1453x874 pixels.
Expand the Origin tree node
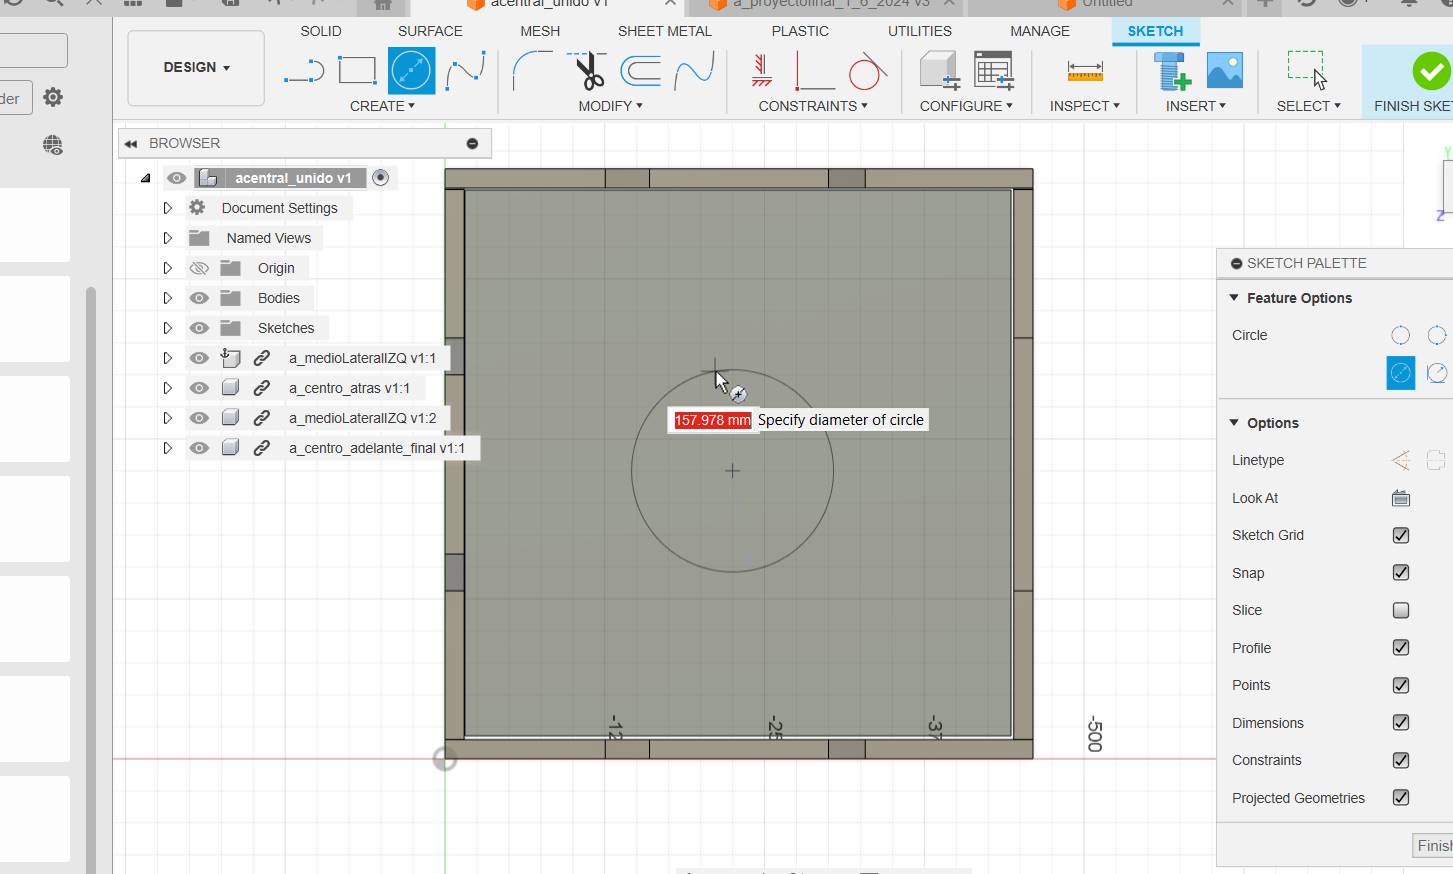point(167,268)
